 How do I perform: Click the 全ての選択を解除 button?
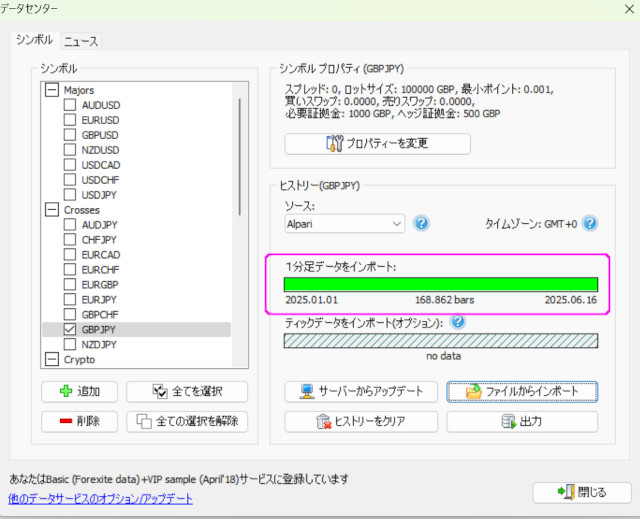click(x=187, y=421)
